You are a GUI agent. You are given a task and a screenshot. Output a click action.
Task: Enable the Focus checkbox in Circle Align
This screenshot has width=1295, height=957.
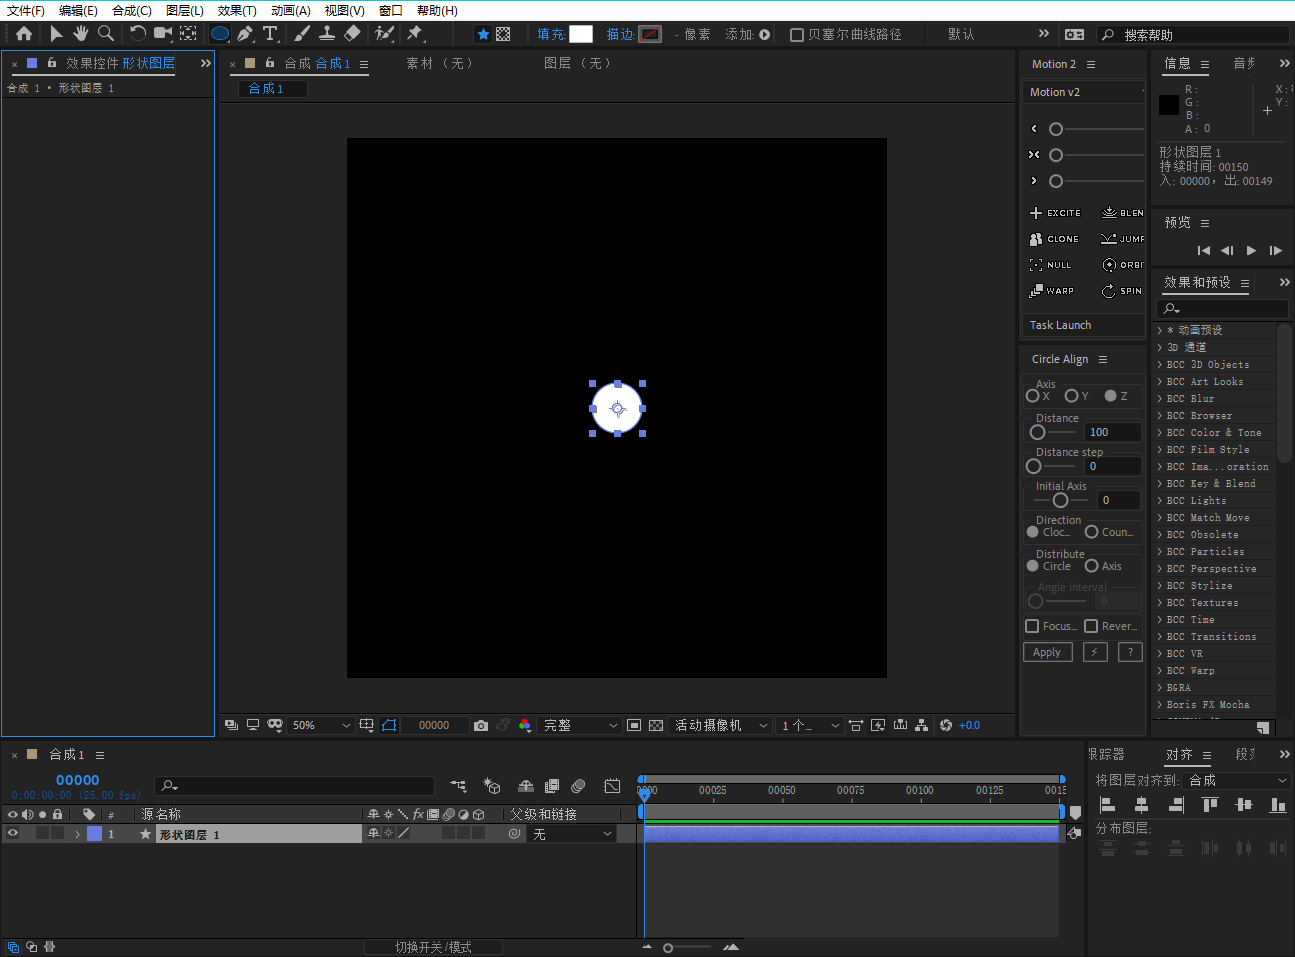[x=1032, y=626]
